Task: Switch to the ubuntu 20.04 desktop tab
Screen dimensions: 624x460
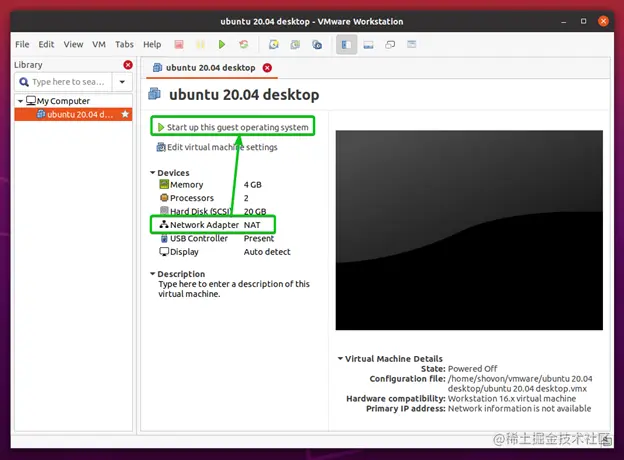Action: coord(211,68)
